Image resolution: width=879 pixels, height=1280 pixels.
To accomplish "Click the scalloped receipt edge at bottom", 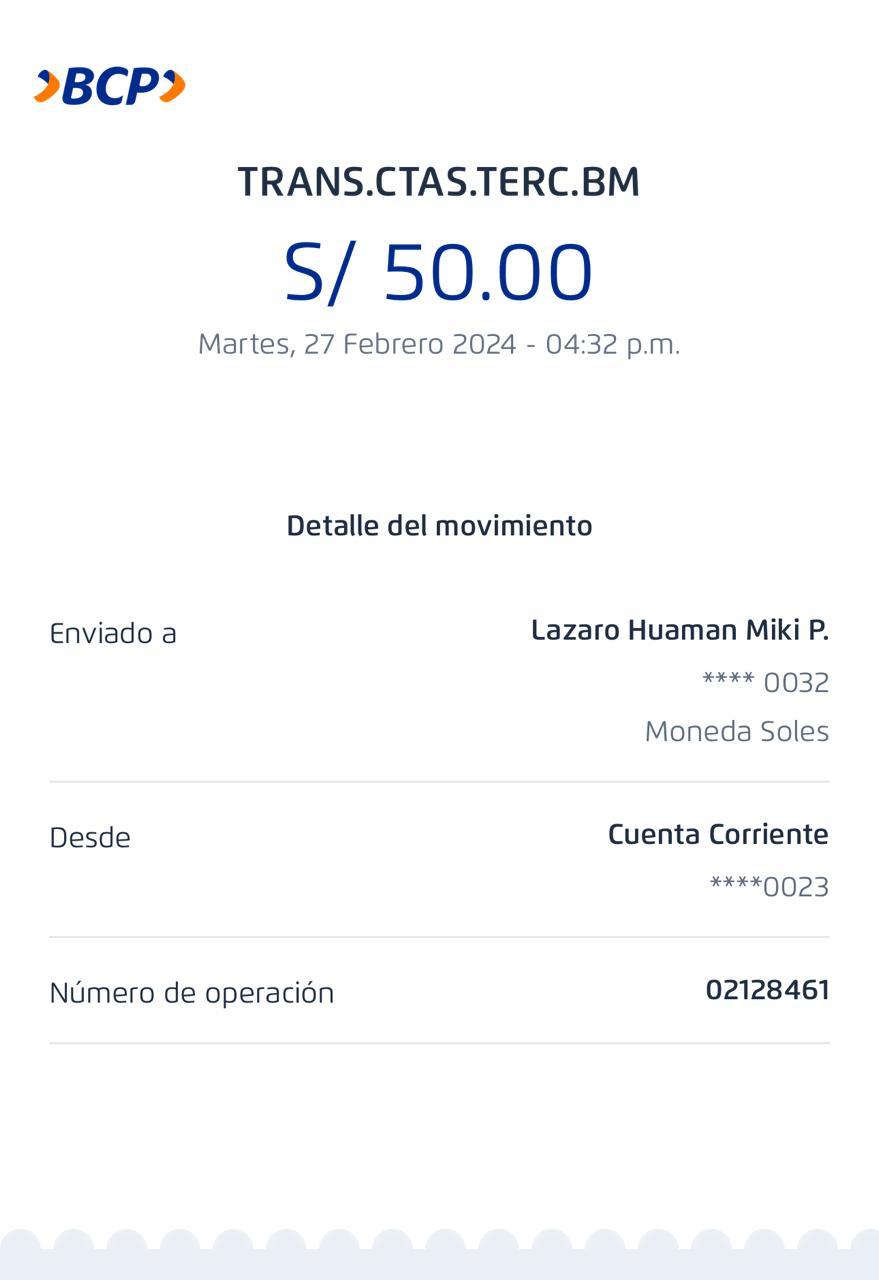I will pyautogui.click(x=439, y=1255).
